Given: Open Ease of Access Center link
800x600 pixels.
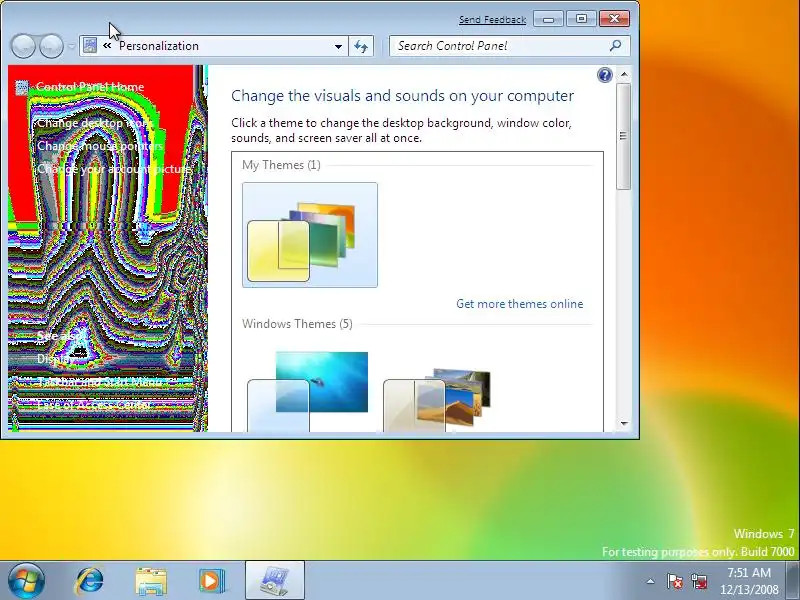Looking at the screenshot, I should click(x=94, y=405).
